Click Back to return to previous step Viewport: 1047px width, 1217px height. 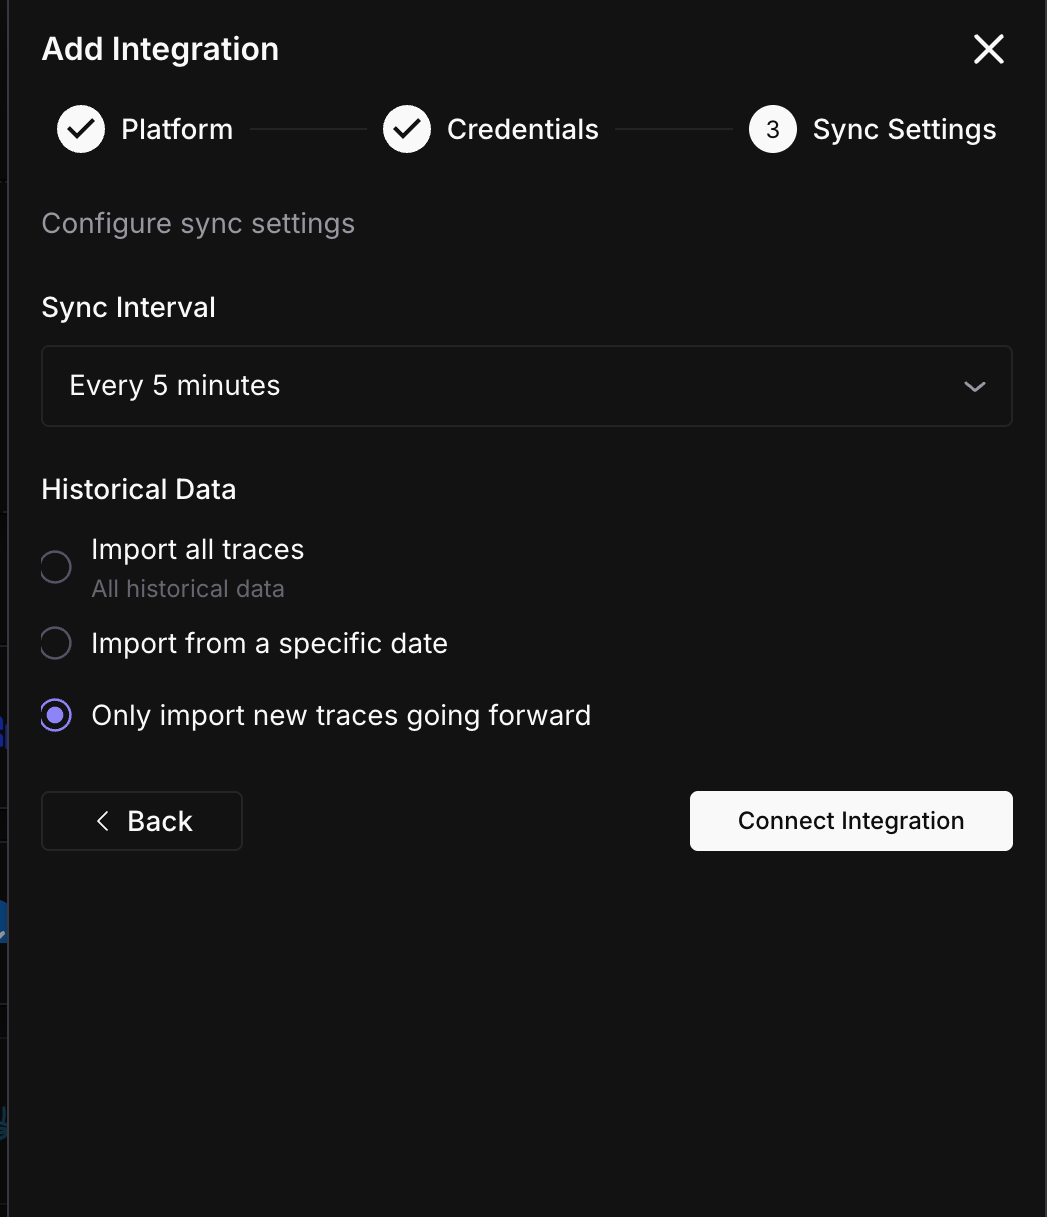(141, 820)
